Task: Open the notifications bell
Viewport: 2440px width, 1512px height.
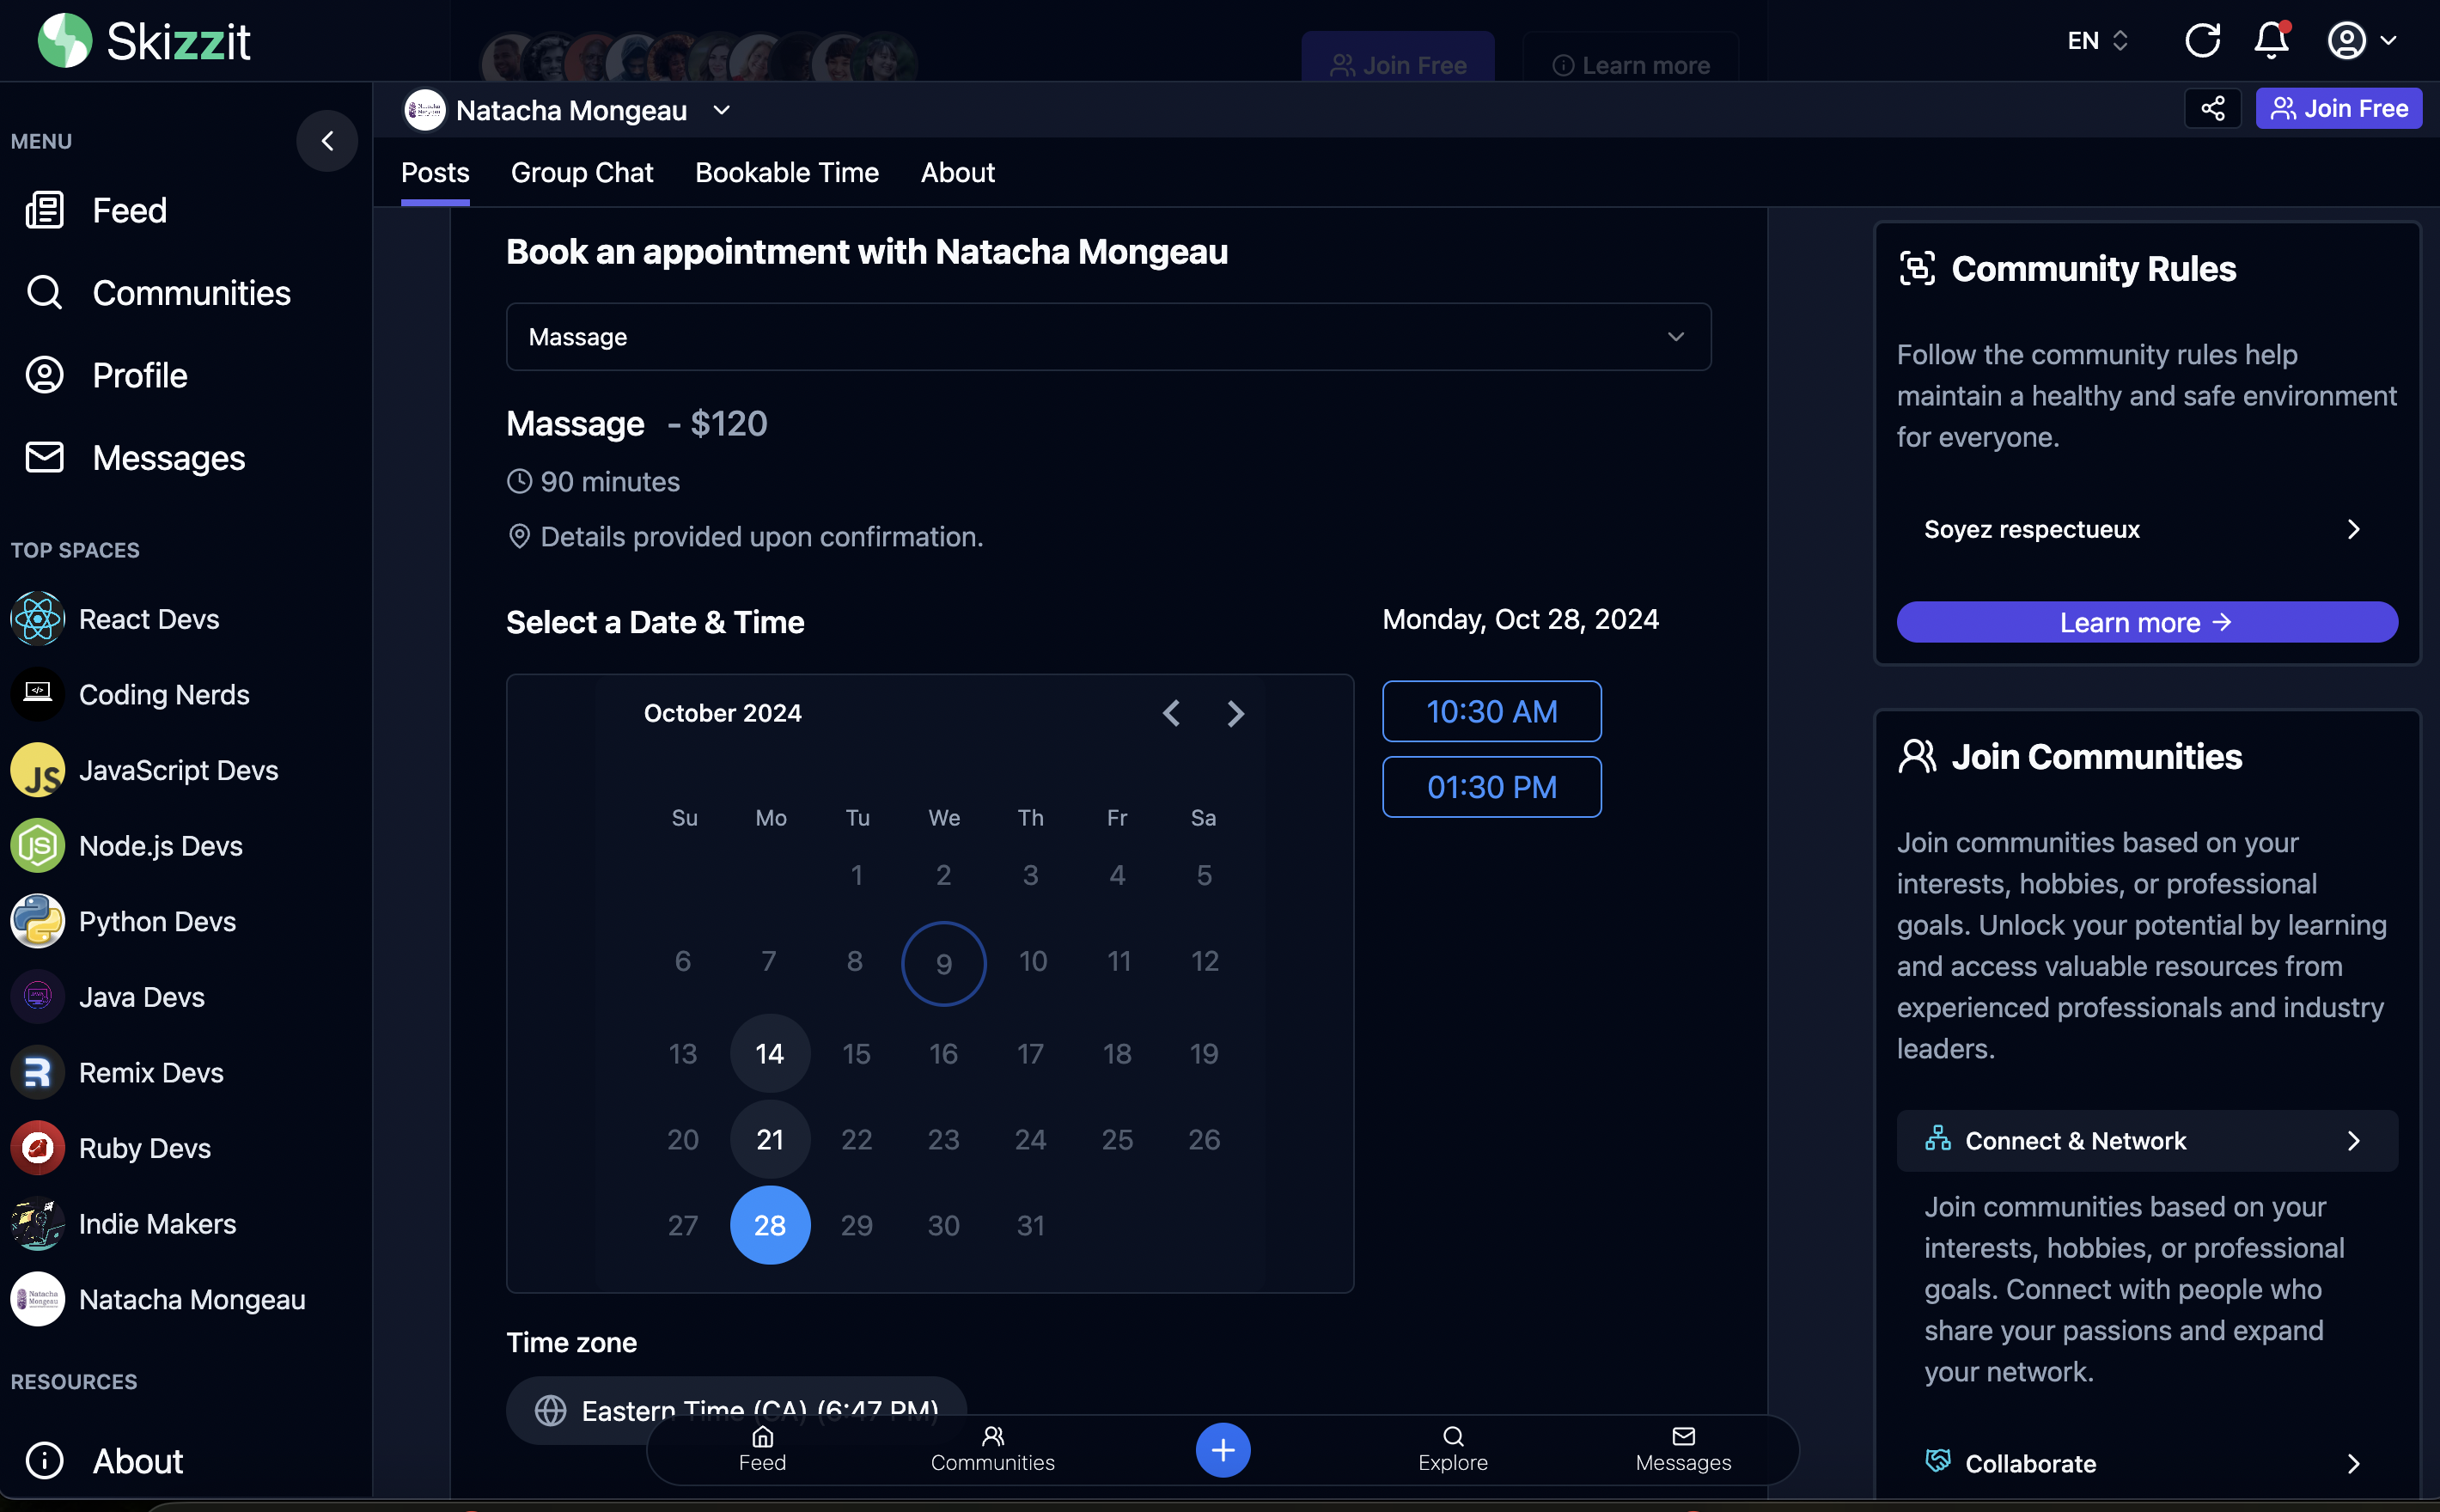Action: (x=2271, y=41)
